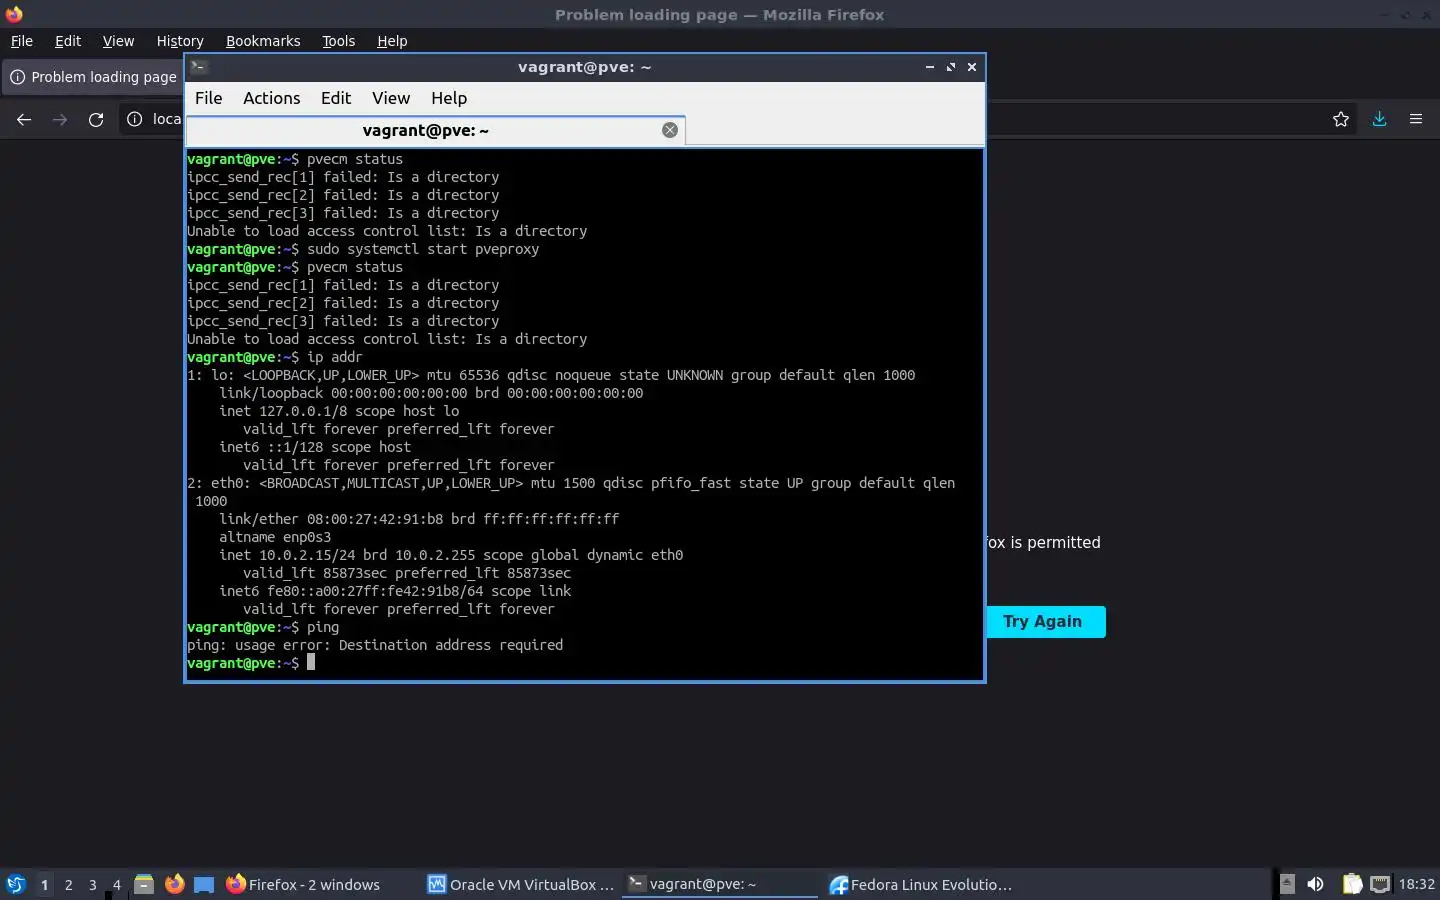This screenshot has height=900, width=1440.
Task: Click 'ip addr' command text
Action: click(x=335, y=357)
